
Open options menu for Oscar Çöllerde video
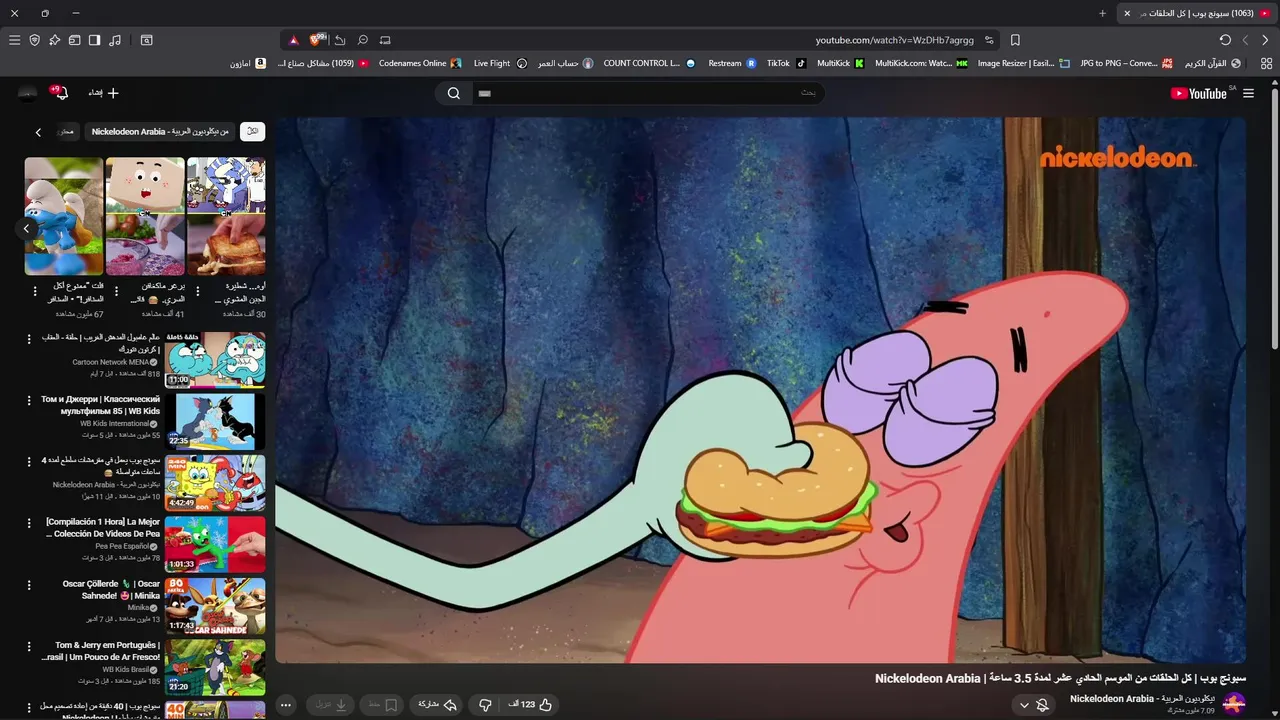click(x=29, y=584)
